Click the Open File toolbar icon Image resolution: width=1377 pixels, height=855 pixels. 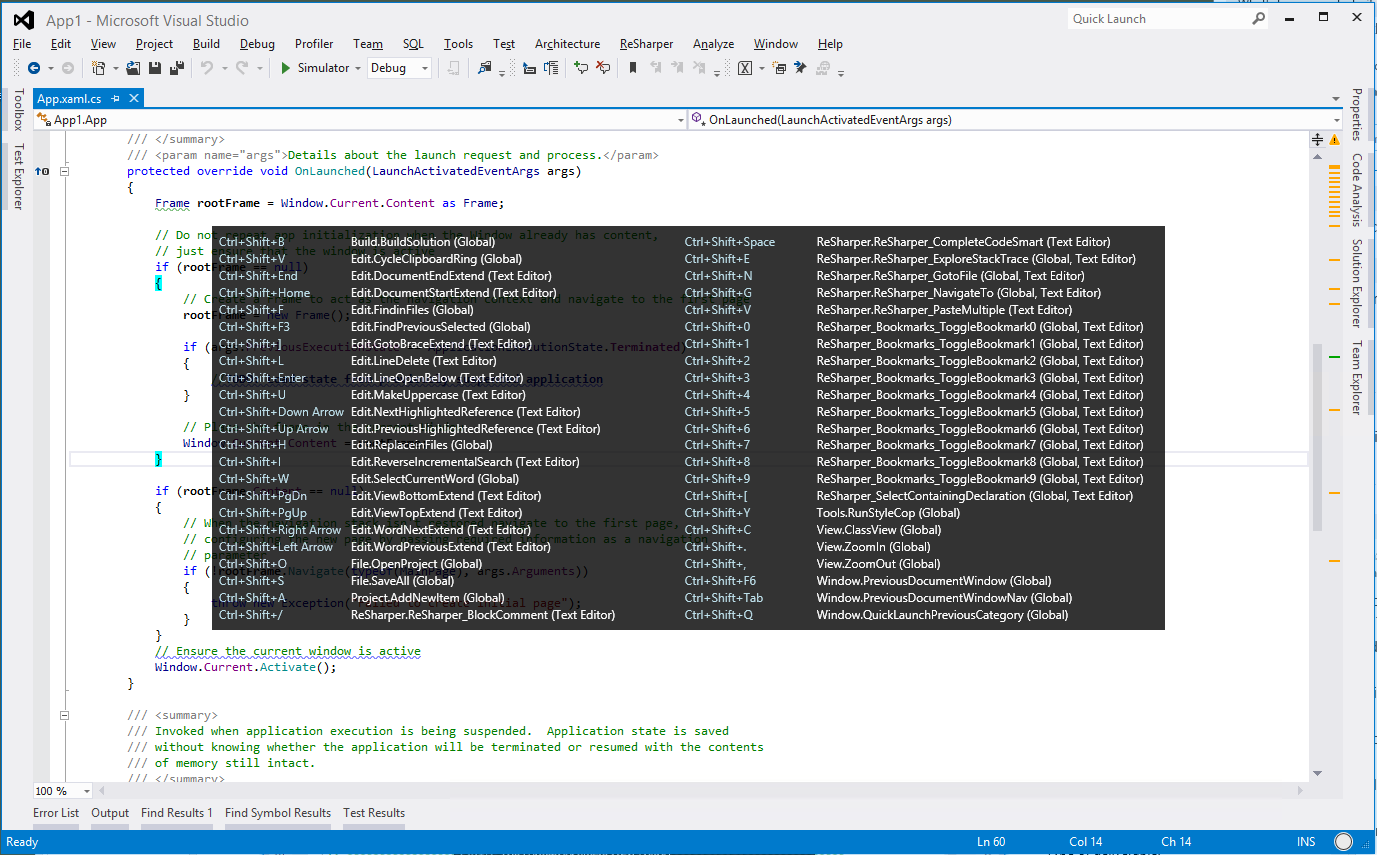point(133,68)
